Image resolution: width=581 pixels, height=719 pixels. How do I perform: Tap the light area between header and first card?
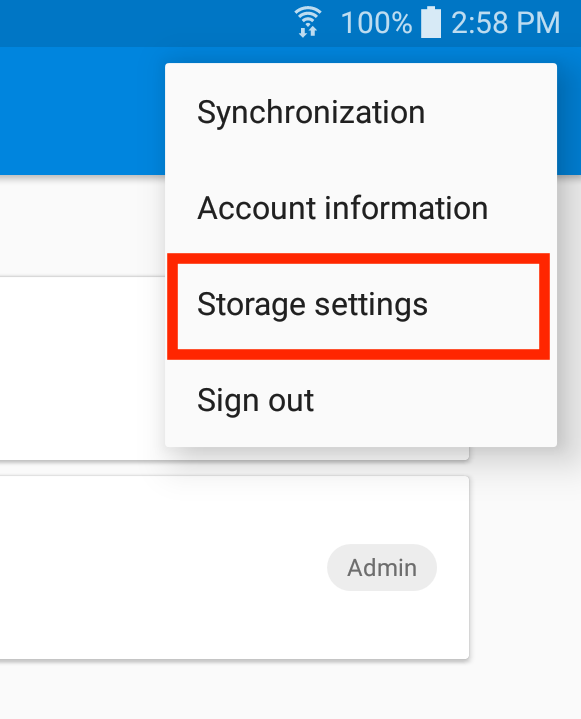(83, 225)
